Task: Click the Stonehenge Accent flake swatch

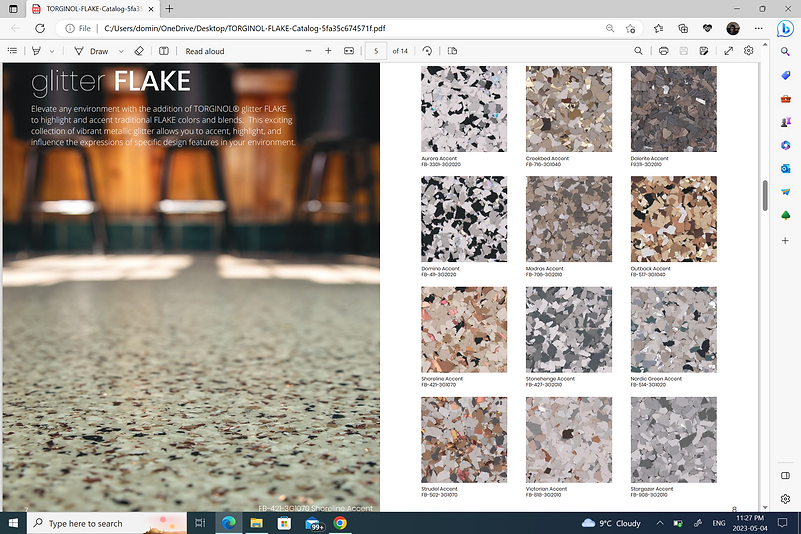Action: pyautogui.click(x=569, y=330)
